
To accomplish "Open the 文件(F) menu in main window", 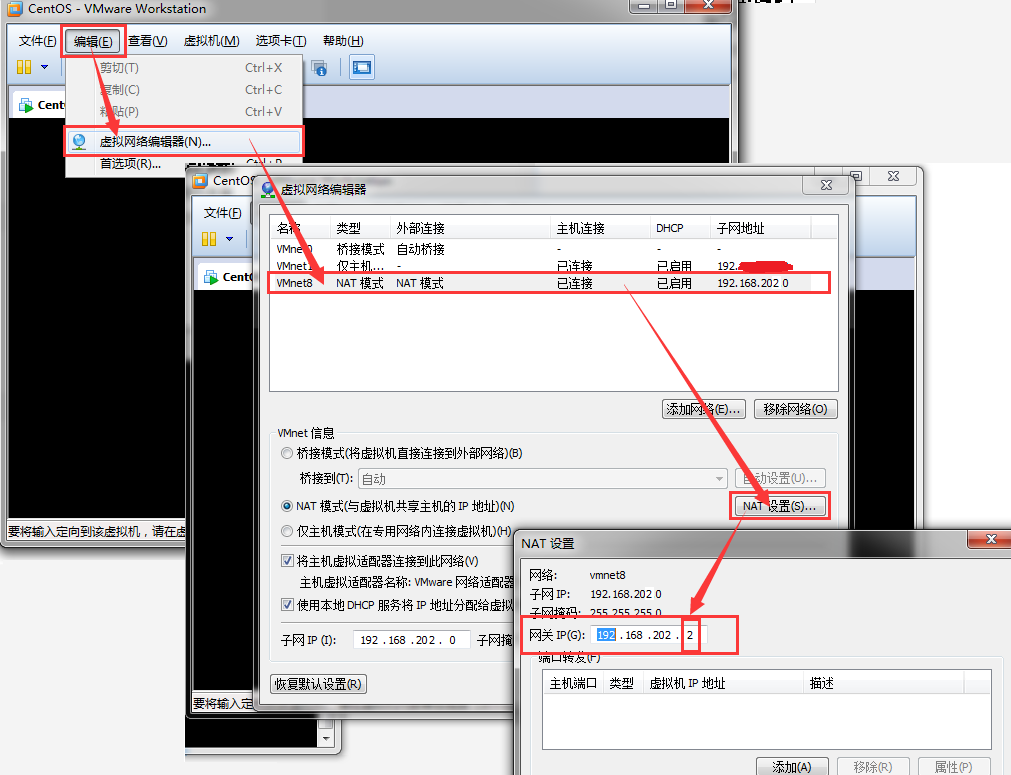I will pos(37,41).
